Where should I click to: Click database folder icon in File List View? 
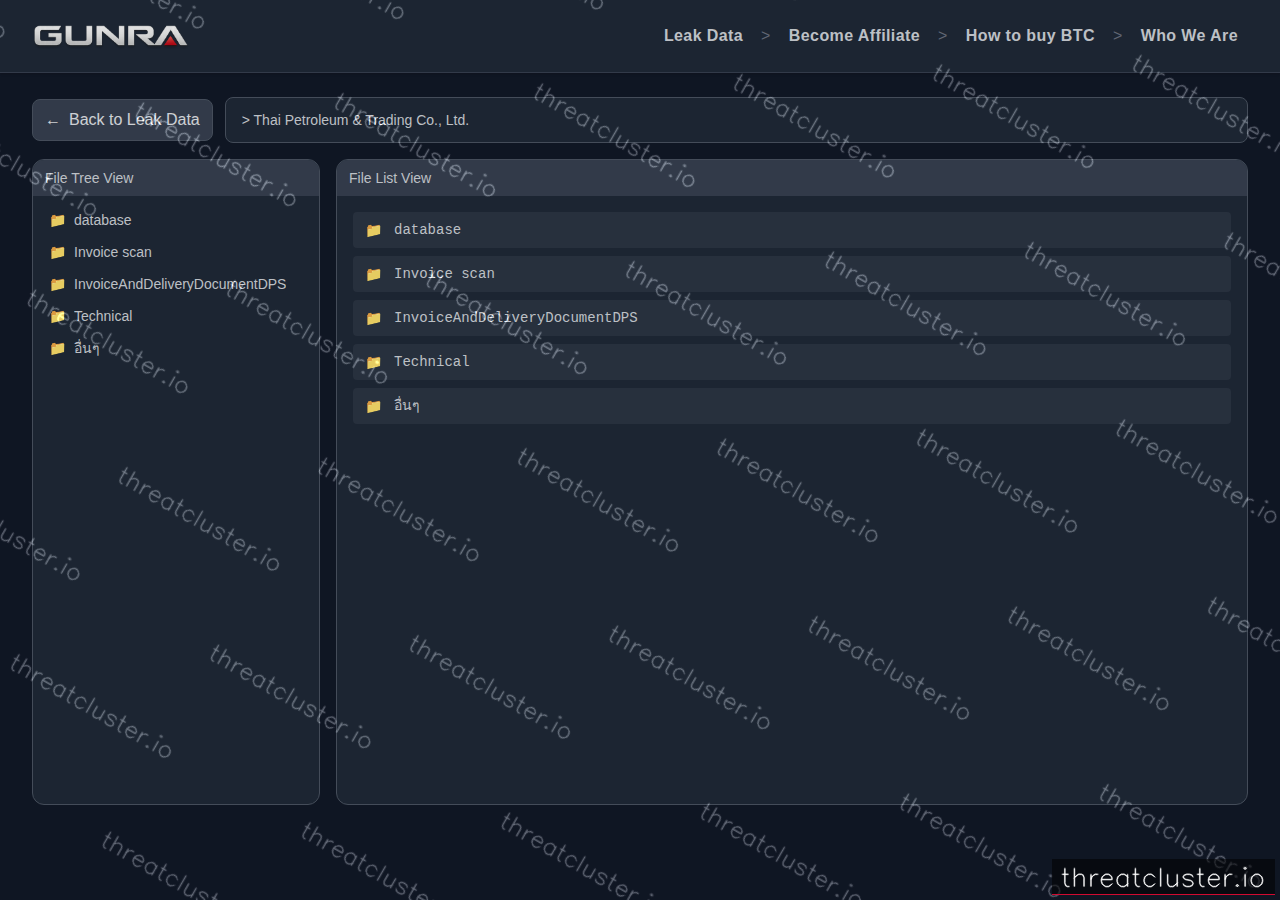click(x=373, y=230)
